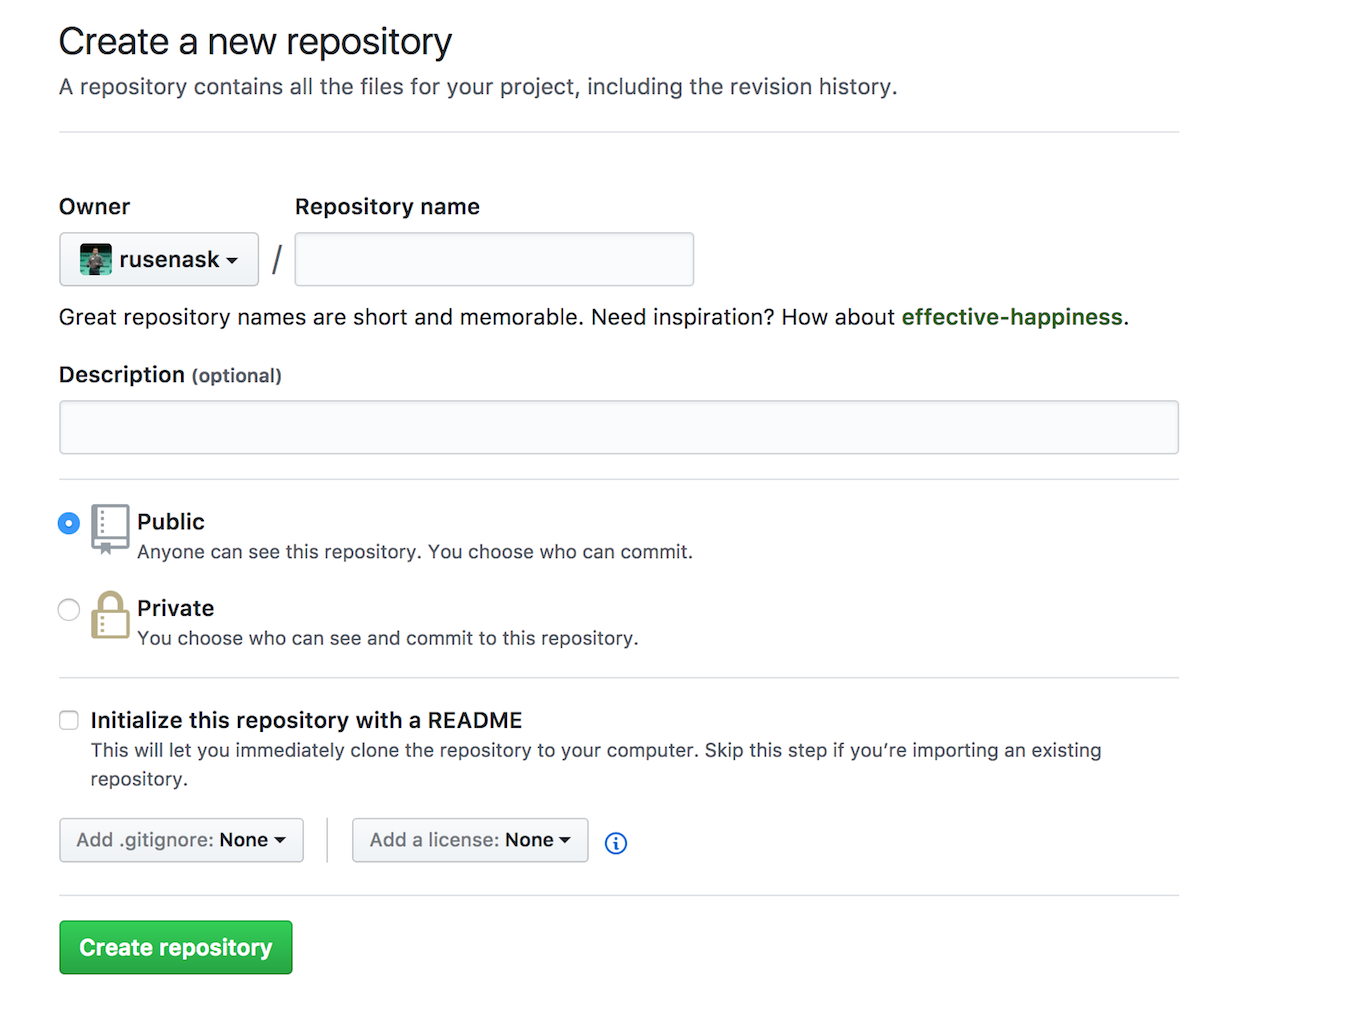Screen dimensions: 1368x1021
Task: Click the info icon beside Add a license
Action: point(615,843)
